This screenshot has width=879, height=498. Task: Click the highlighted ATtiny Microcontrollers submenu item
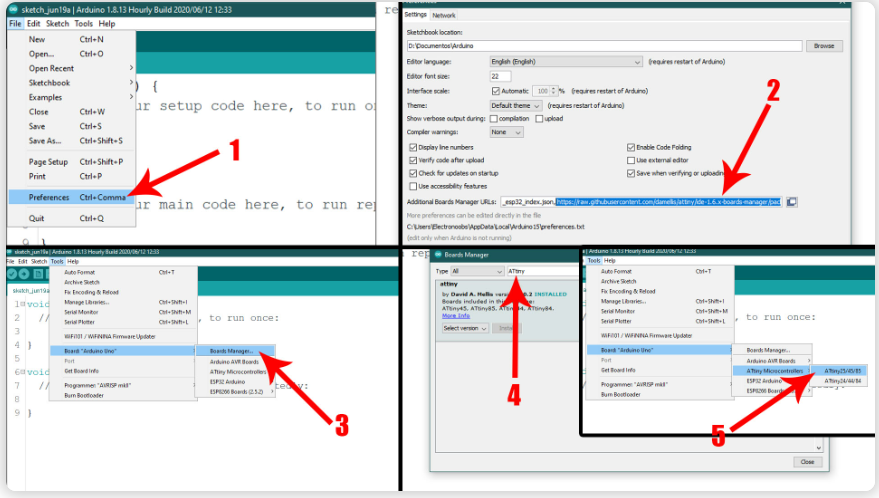772,371
